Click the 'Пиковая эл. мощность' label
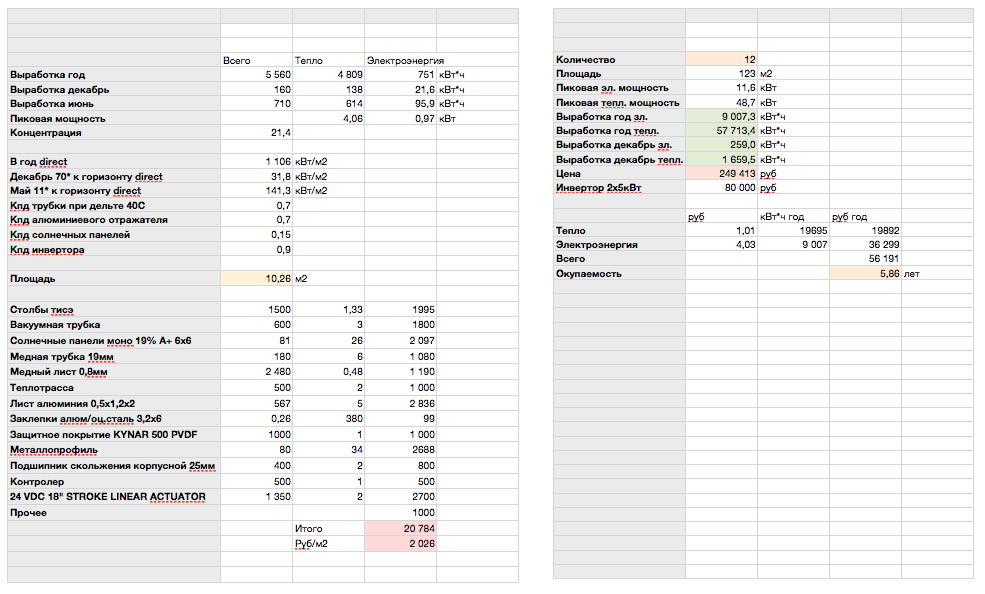985x594 pixels. (612, 88)
